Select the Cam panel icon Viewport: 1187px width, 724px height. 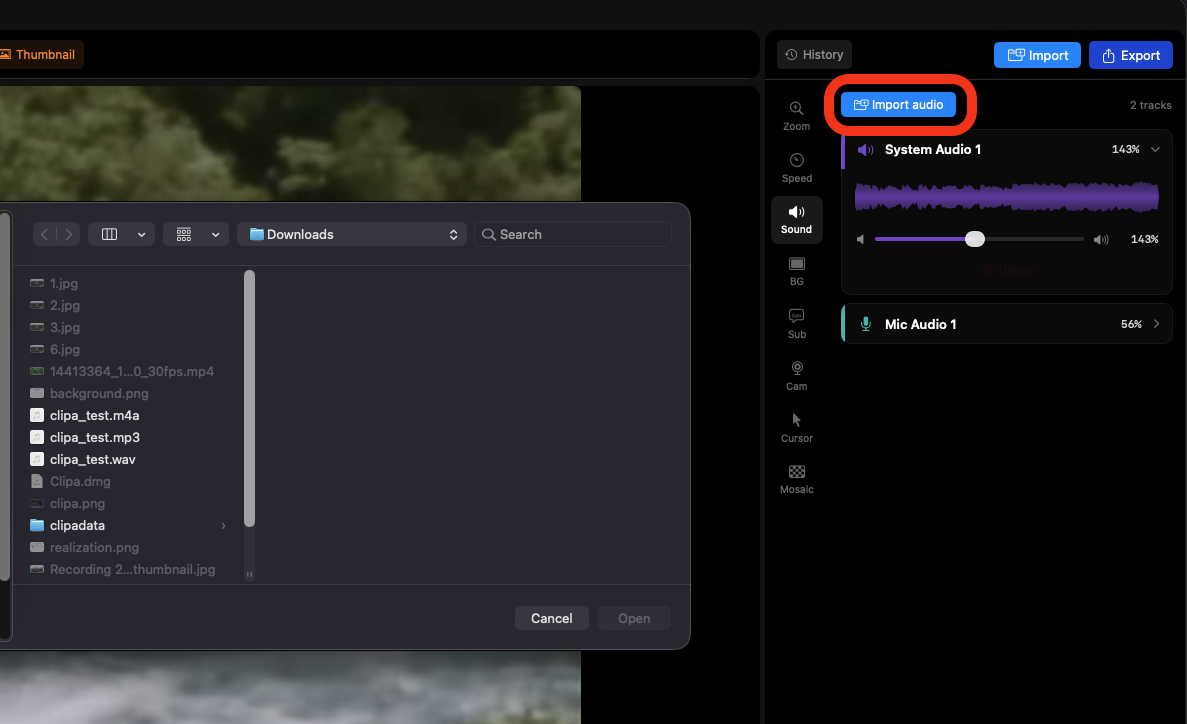(796, 374)
